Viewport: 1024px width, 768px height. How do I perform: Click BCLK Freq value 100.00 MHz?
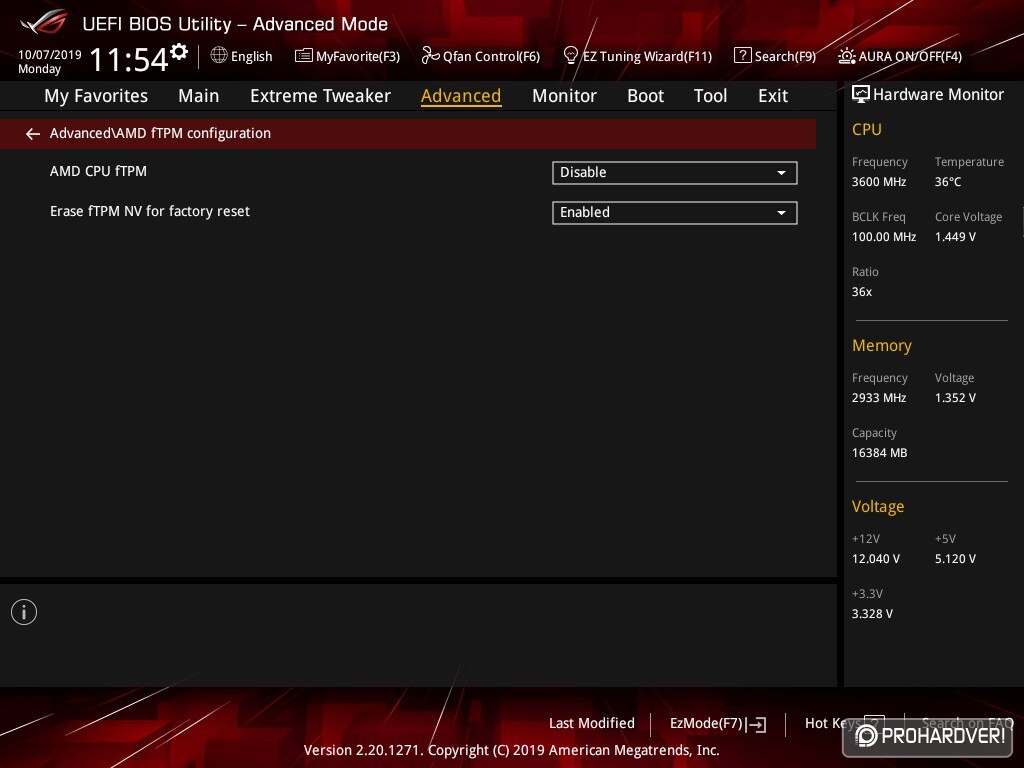(884, 237)
